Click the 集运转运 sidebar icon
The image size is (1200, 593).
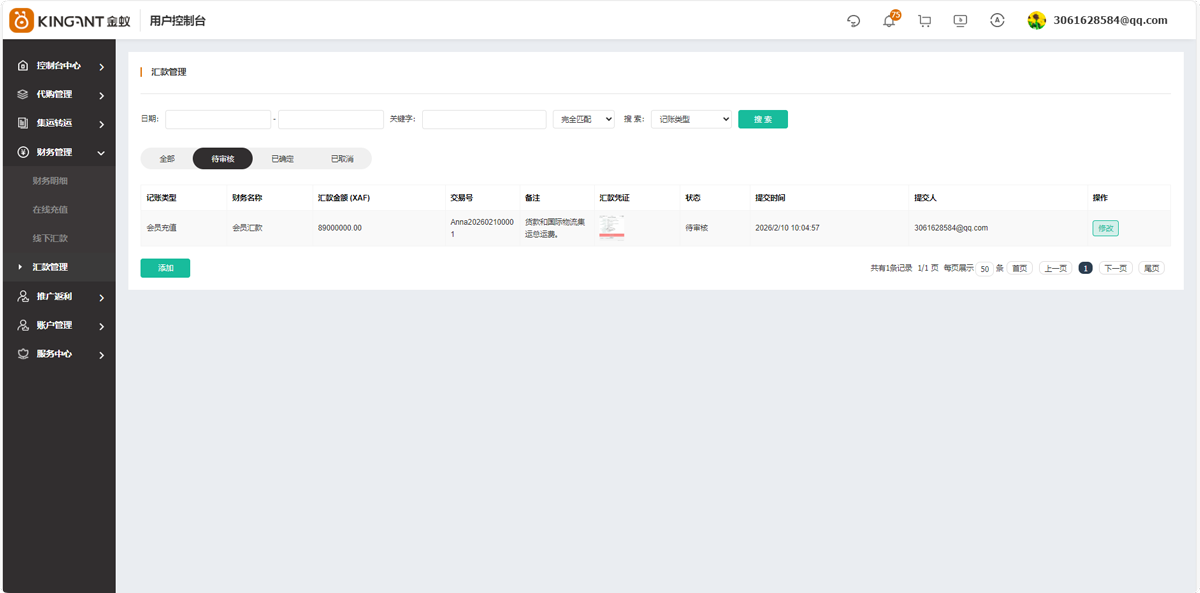22,123
